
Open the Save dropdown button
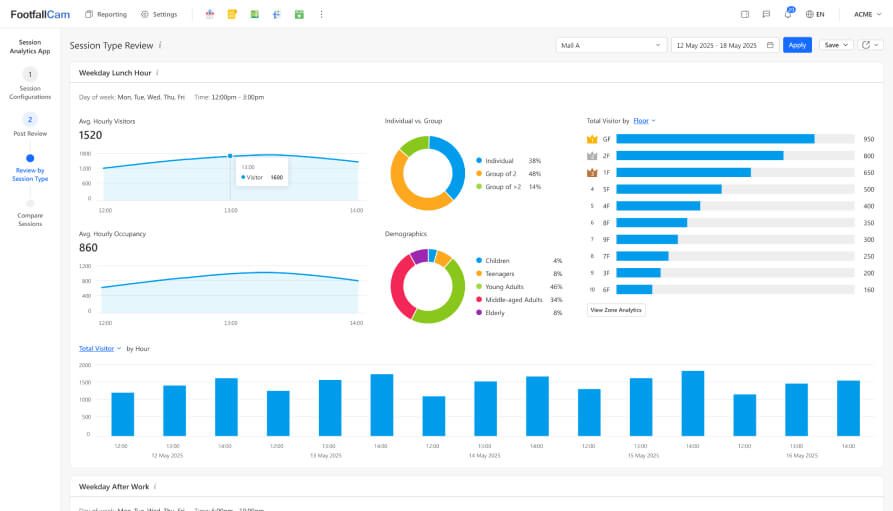point(835,45)
